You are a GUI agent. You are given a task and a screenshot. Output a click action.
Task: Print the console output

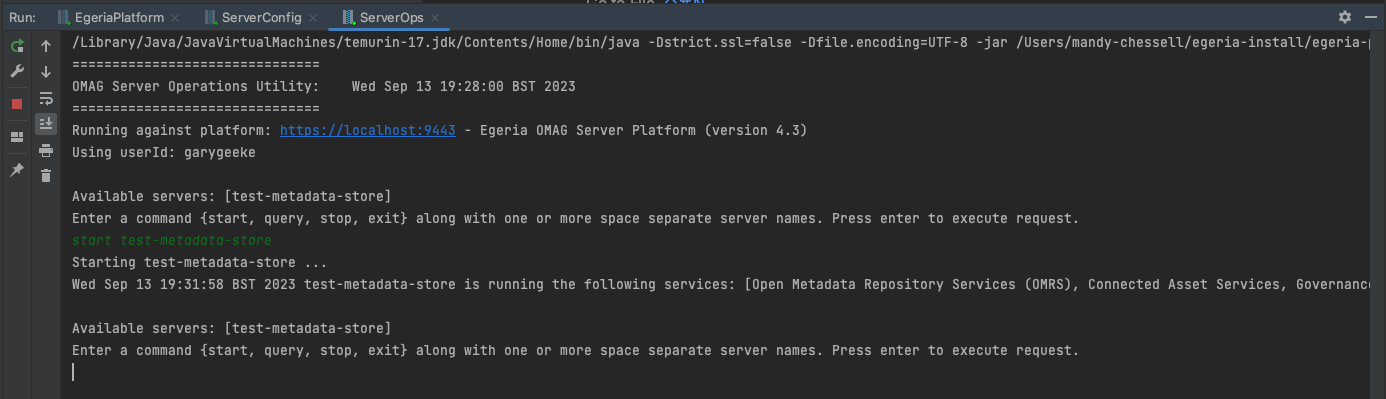[x=46, y=150]
